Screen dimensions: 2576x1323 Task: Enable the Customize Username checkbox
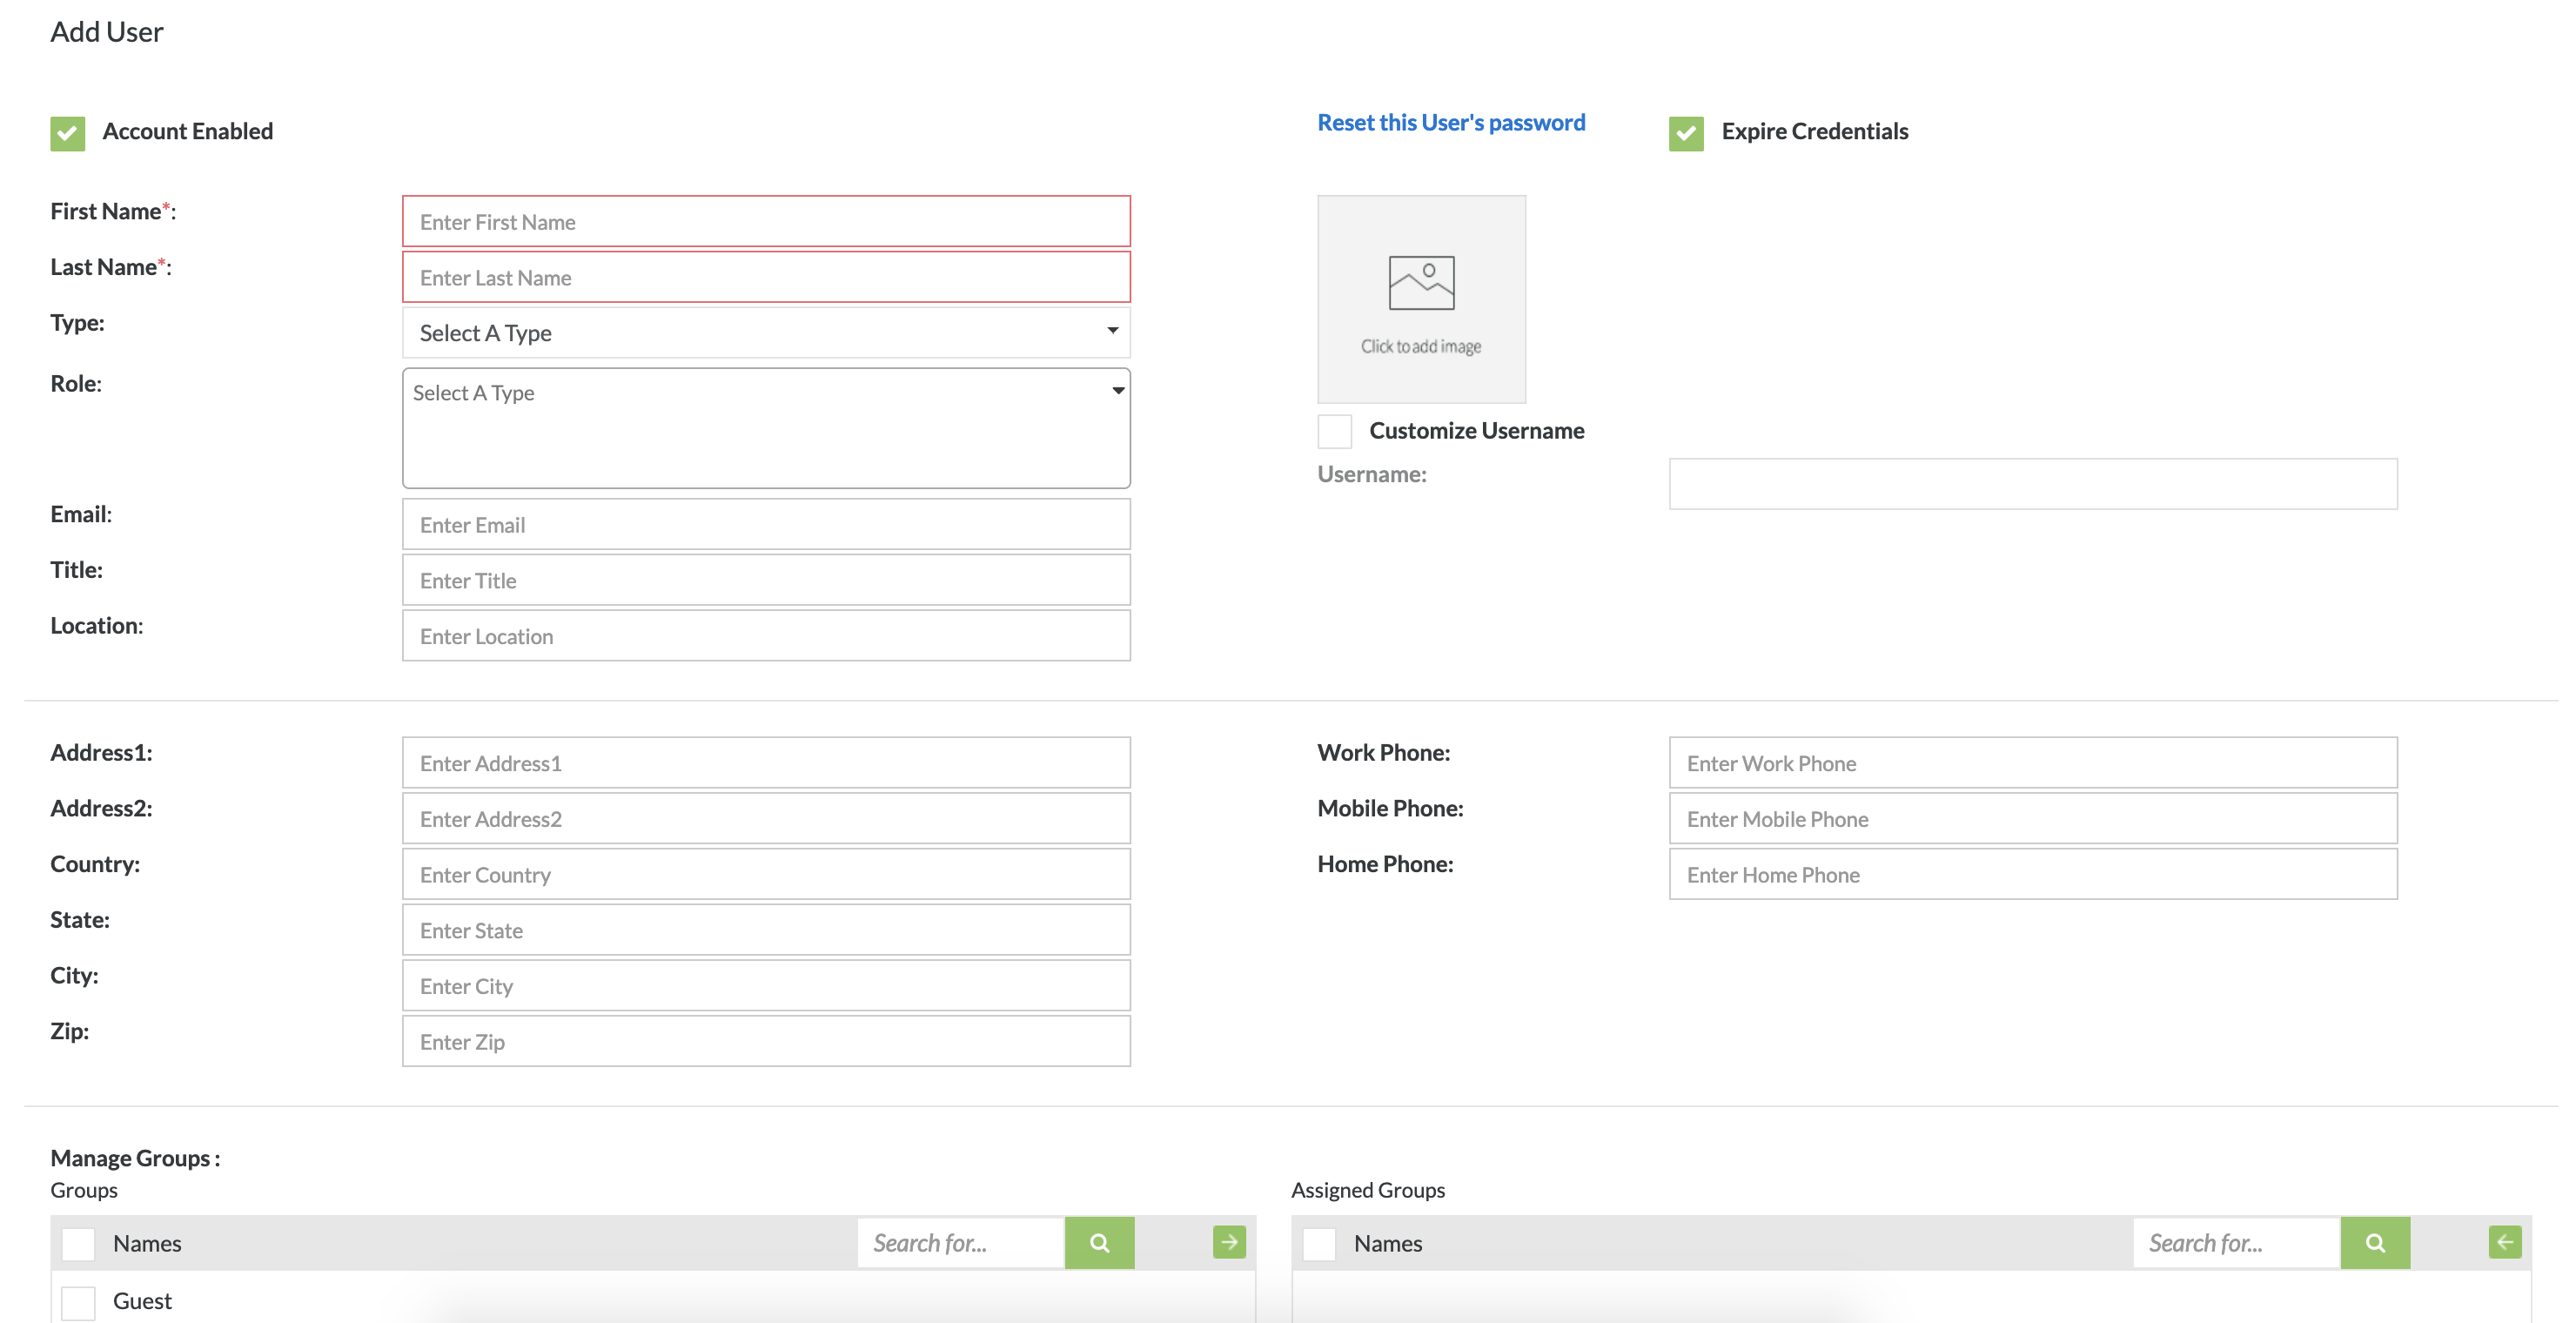pos(1334,431)
